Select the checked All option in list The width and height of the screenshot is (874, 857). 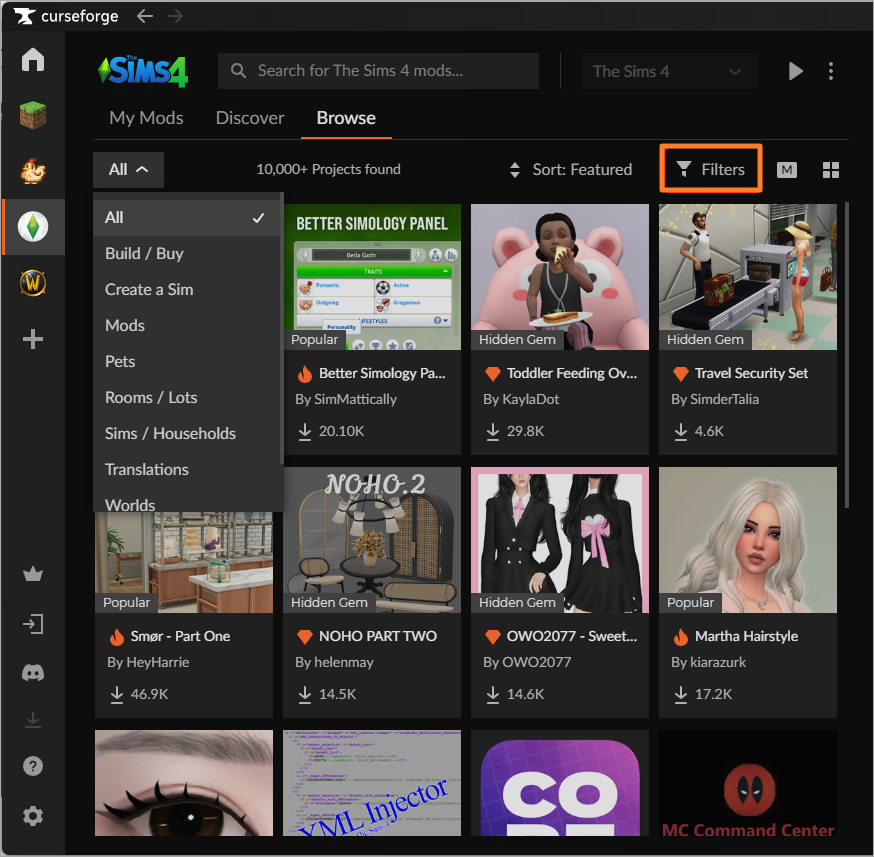pos(186,217)
